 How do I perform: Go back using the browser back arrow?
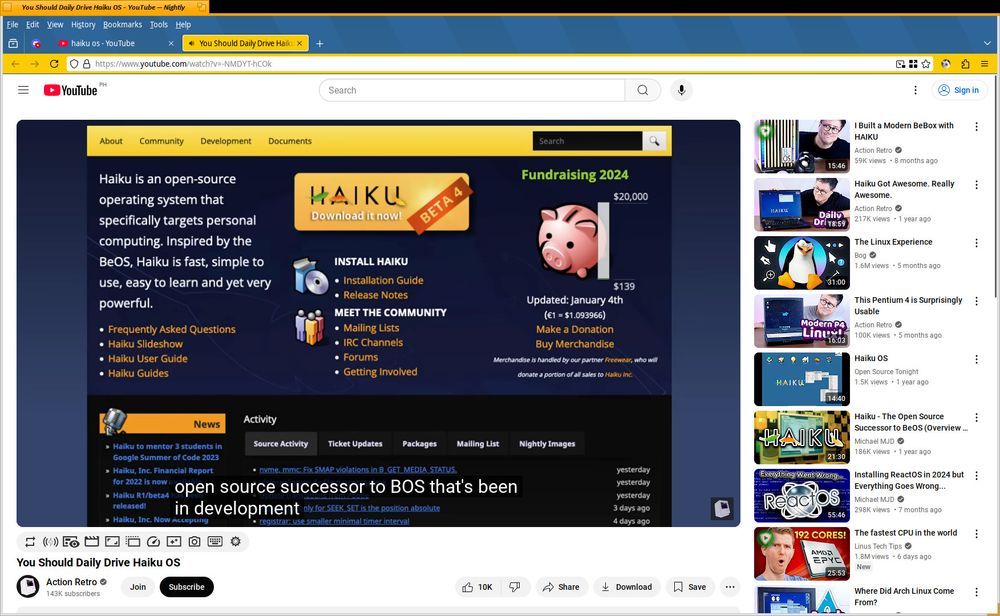pos(15,64)
